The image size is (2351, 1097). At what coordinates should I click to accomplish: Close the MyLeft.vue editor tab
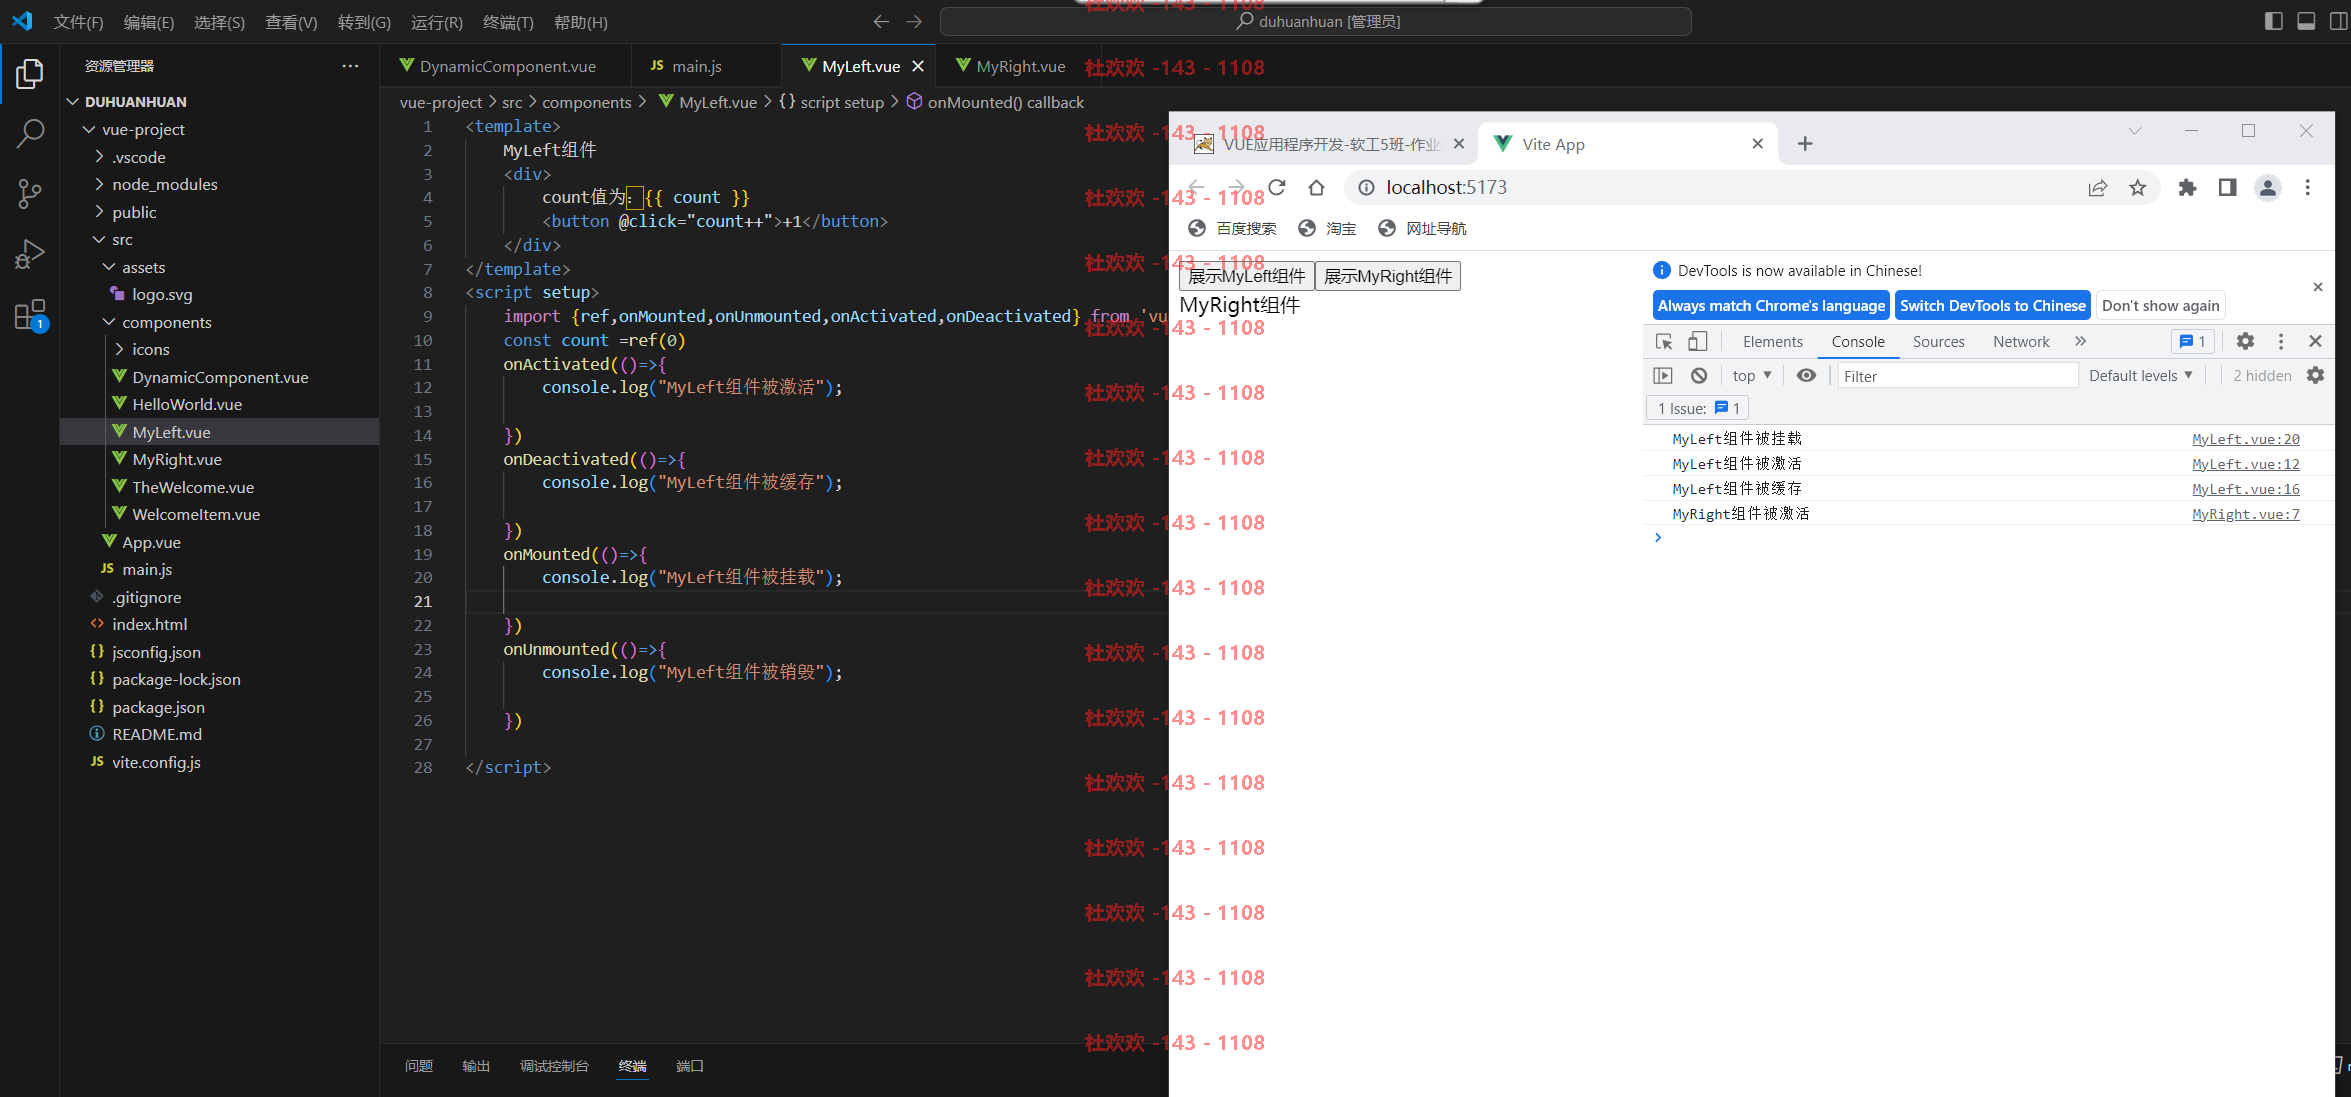pyautogui.click(x=918, y=66)
